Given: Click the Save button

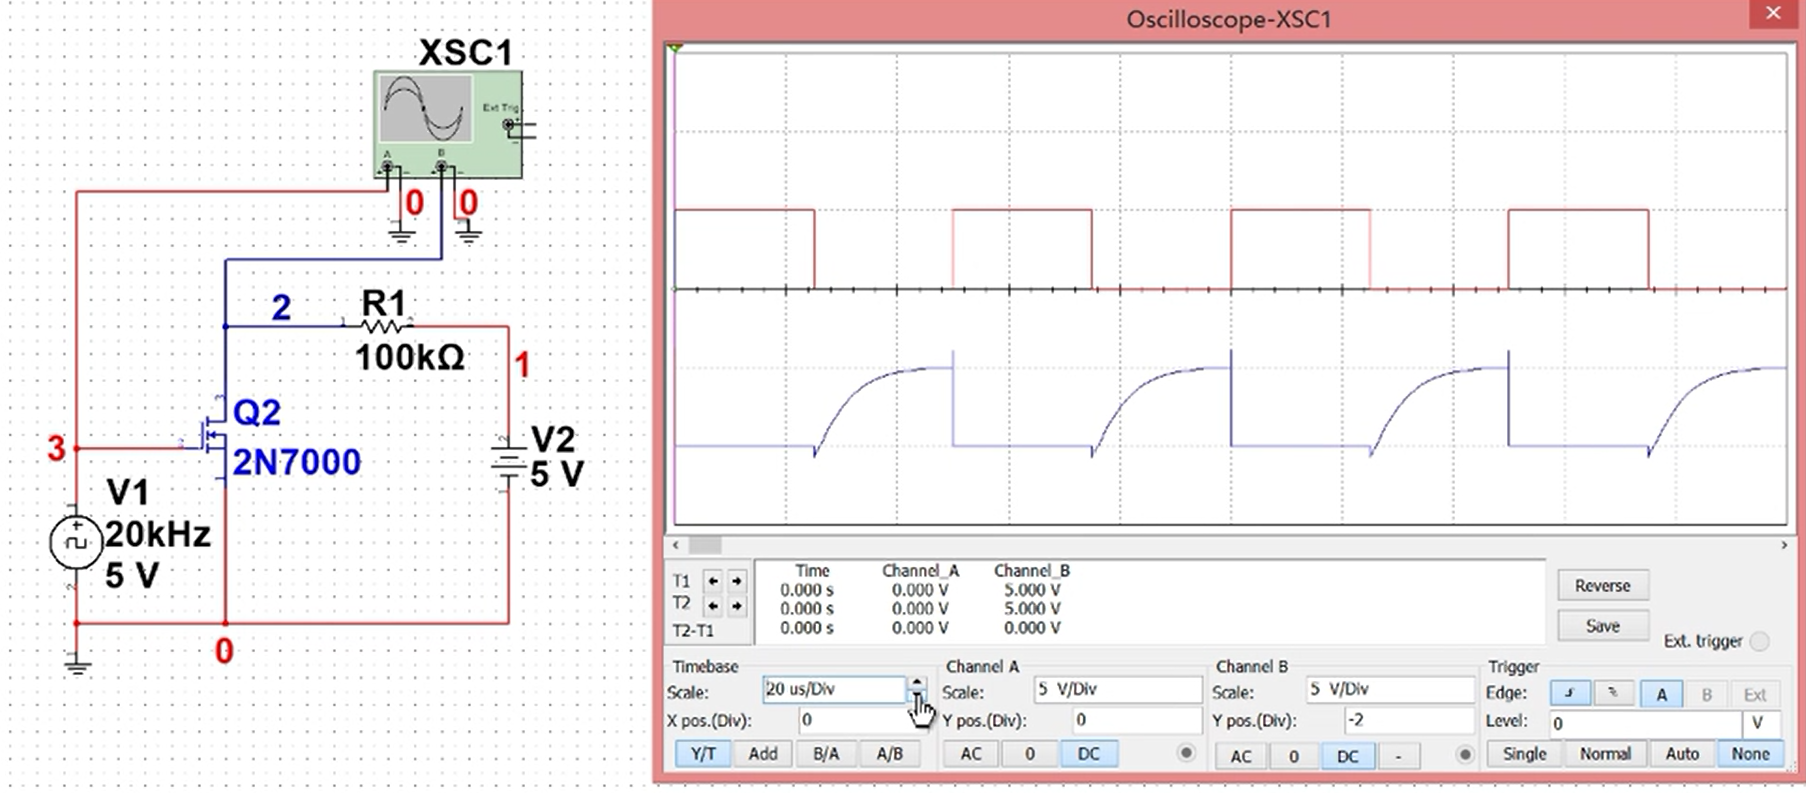Looking at the screenshot, I should click(x=1602, y=626).
